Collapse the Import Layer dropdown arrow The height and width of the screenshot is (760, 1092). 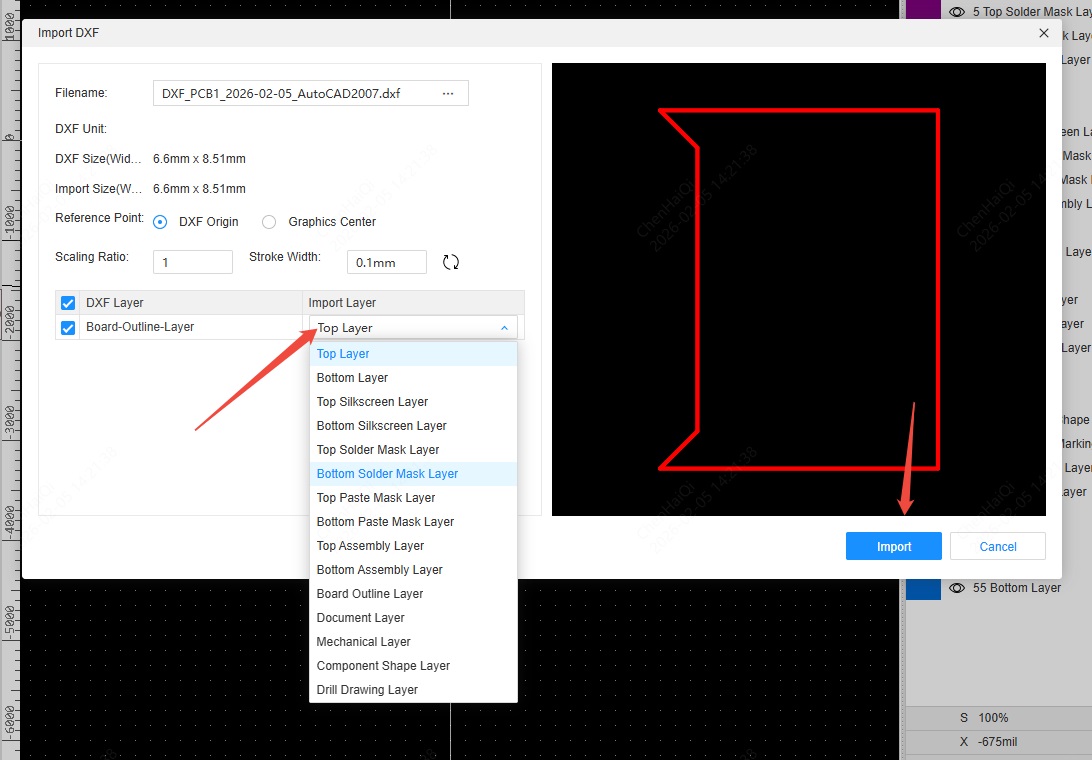(504, 328)
